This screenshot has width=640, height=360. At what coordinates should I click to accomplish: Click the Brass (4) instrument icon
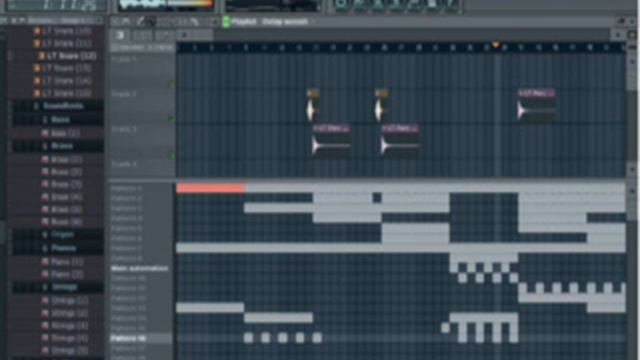45,197
